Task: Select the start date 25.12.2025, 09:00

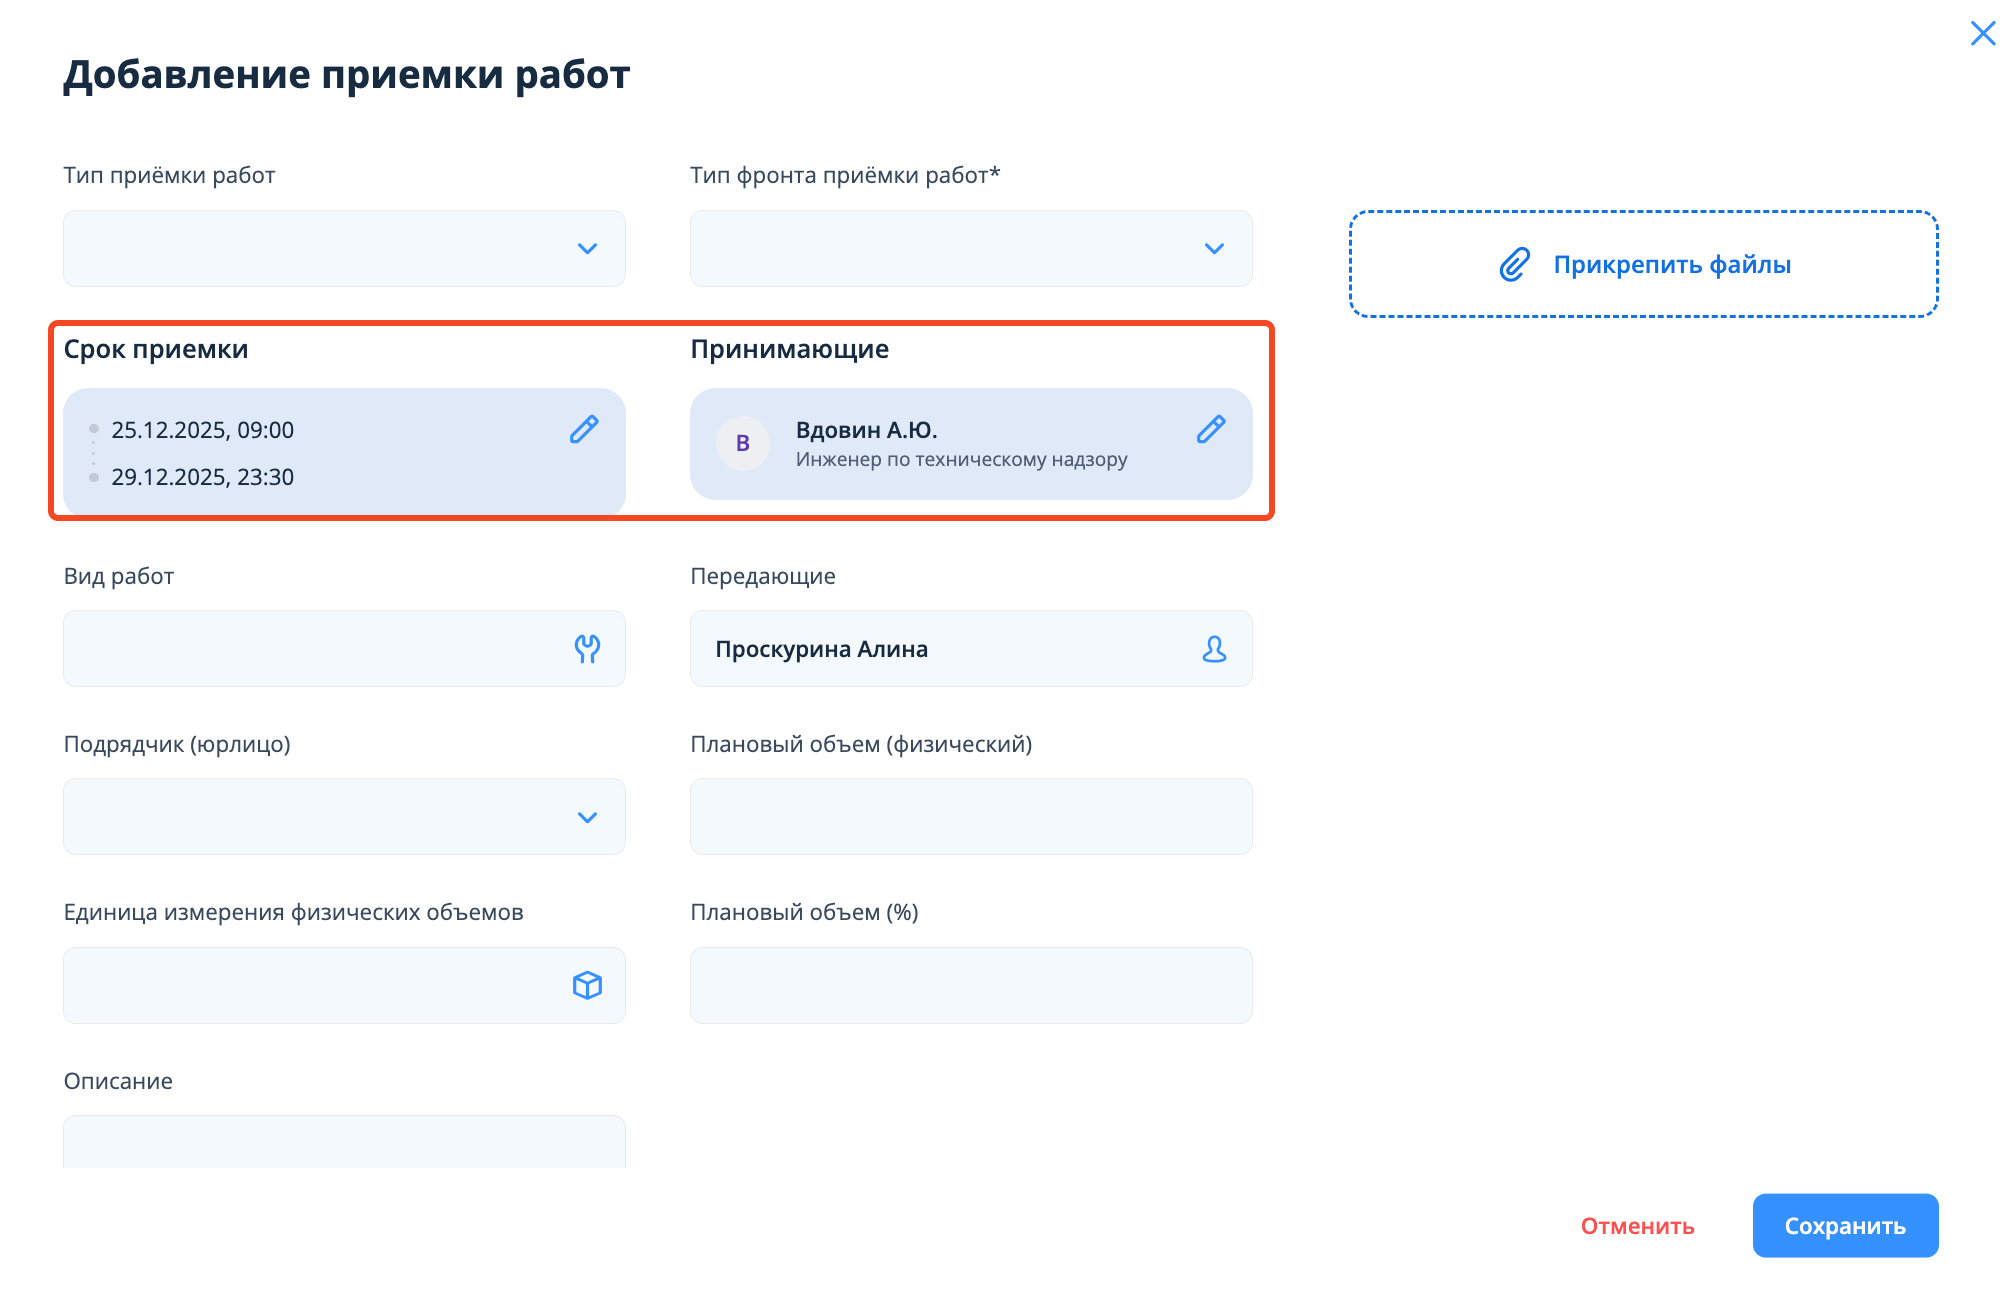Action: point(203,430)
